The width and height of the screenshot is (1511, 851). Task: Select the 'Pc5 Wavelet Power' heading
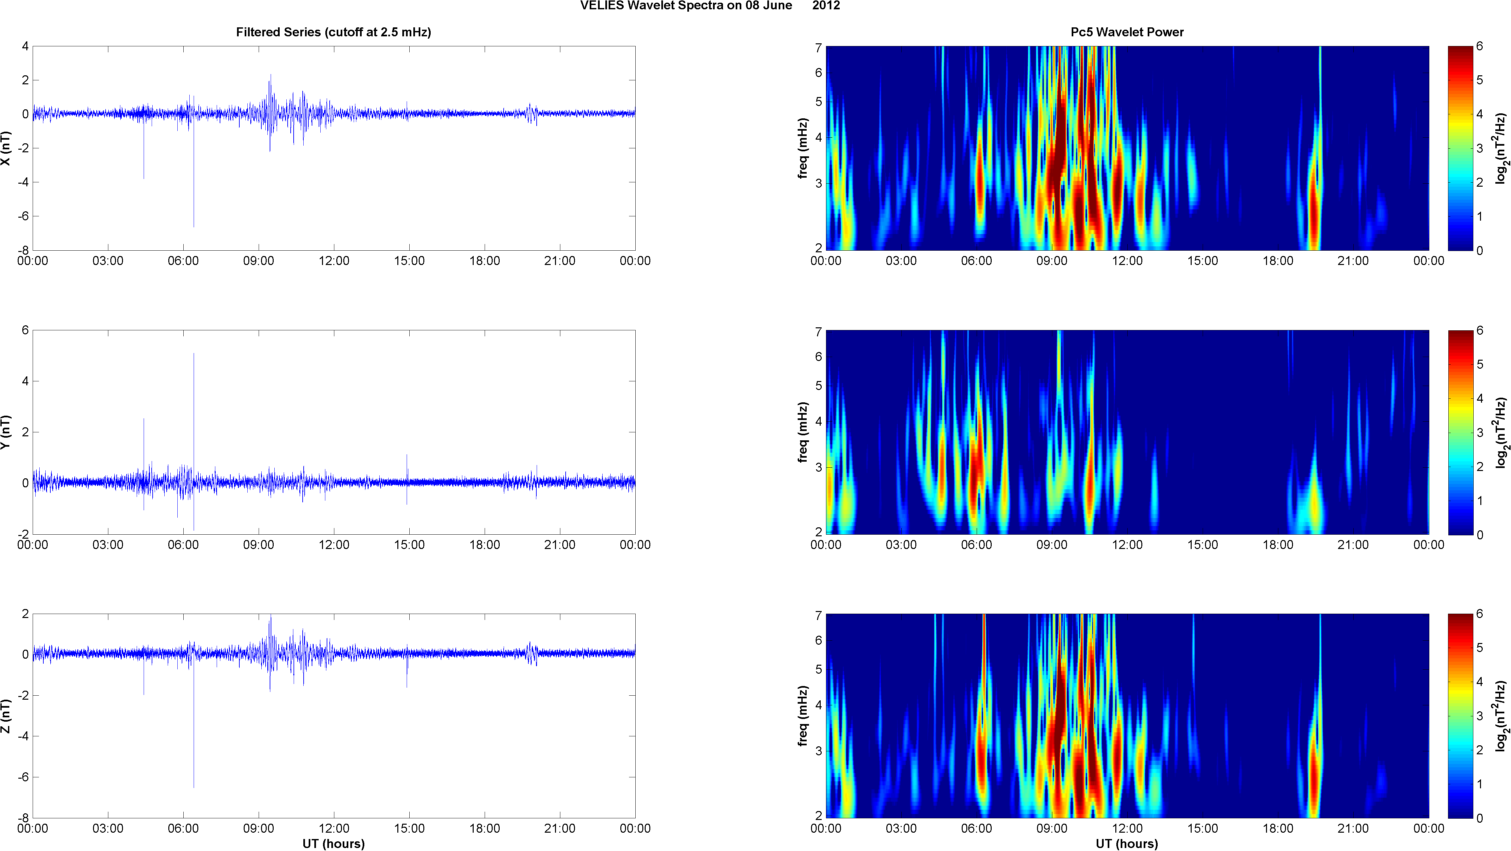1127,32
